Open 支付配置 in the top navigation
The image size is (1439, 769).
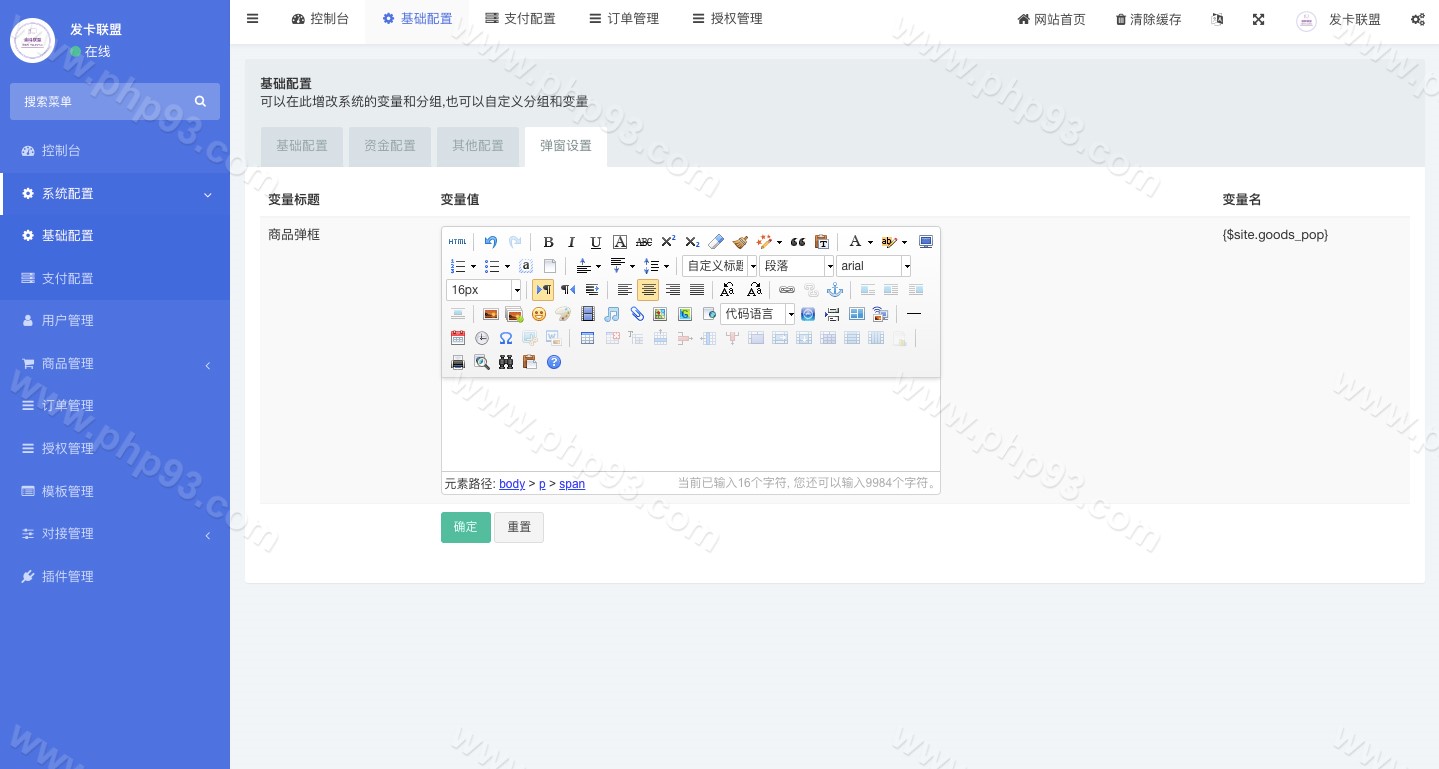coord(520,19)
